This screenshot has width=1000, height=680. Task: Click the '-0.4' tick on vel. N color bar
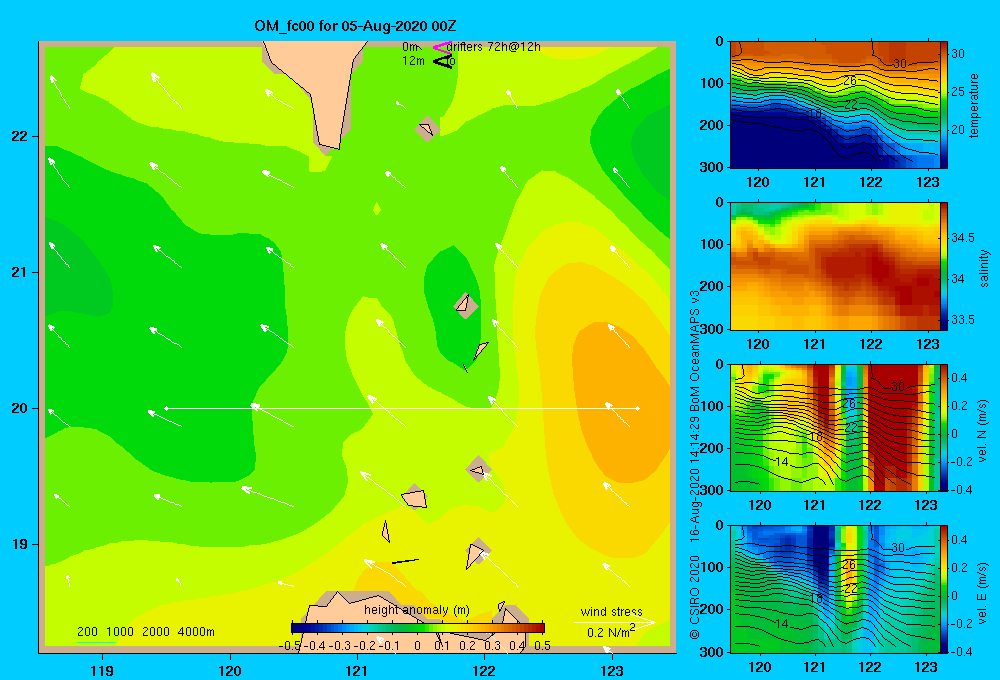(x=961, y=490)
